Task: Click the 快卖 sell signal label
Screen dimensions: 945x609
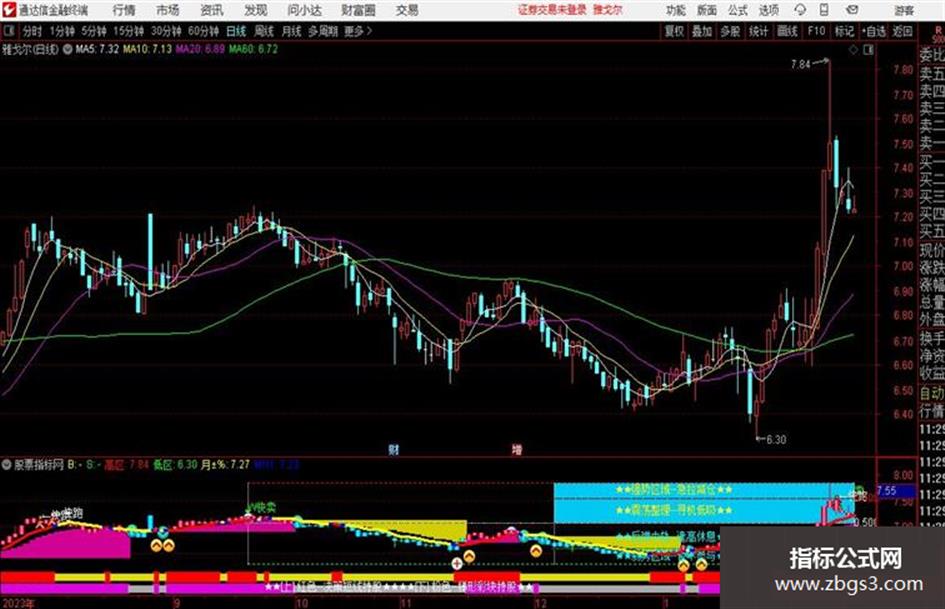Action: coord(263,508)
